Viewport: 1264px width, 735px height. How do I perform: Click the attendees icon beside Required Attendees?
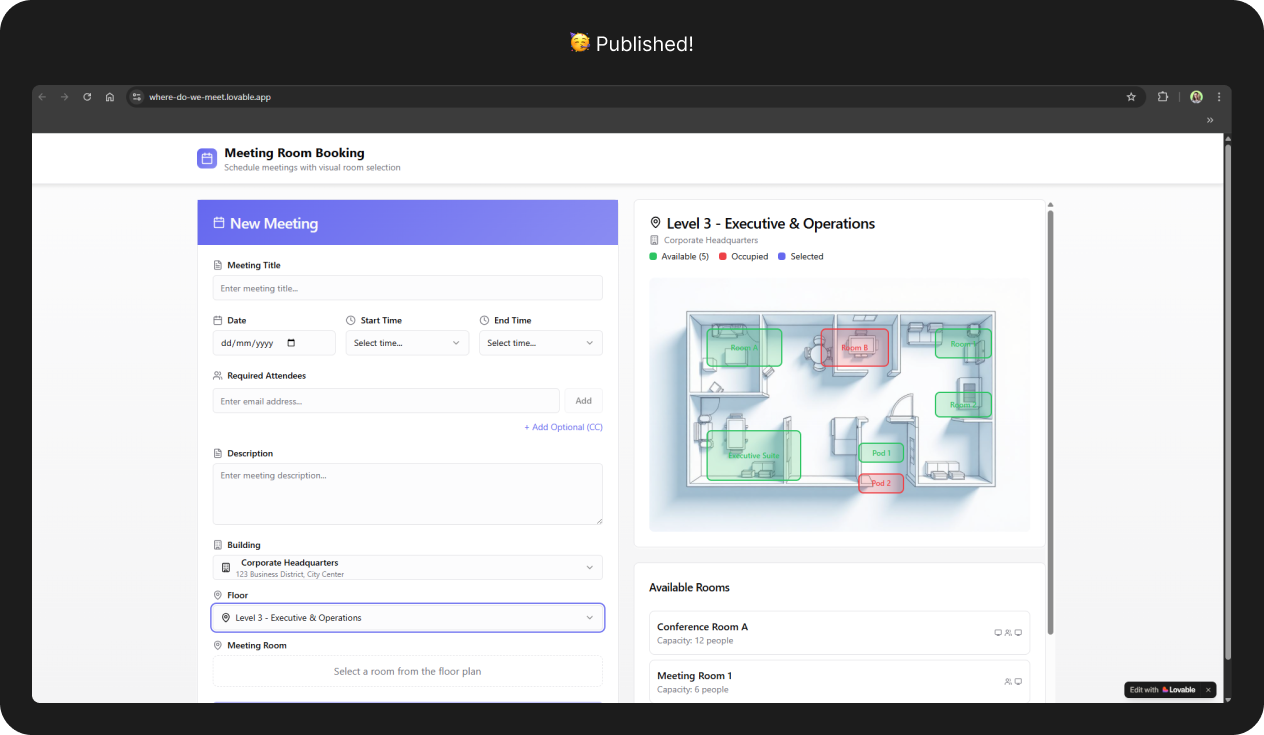(218, 375)
